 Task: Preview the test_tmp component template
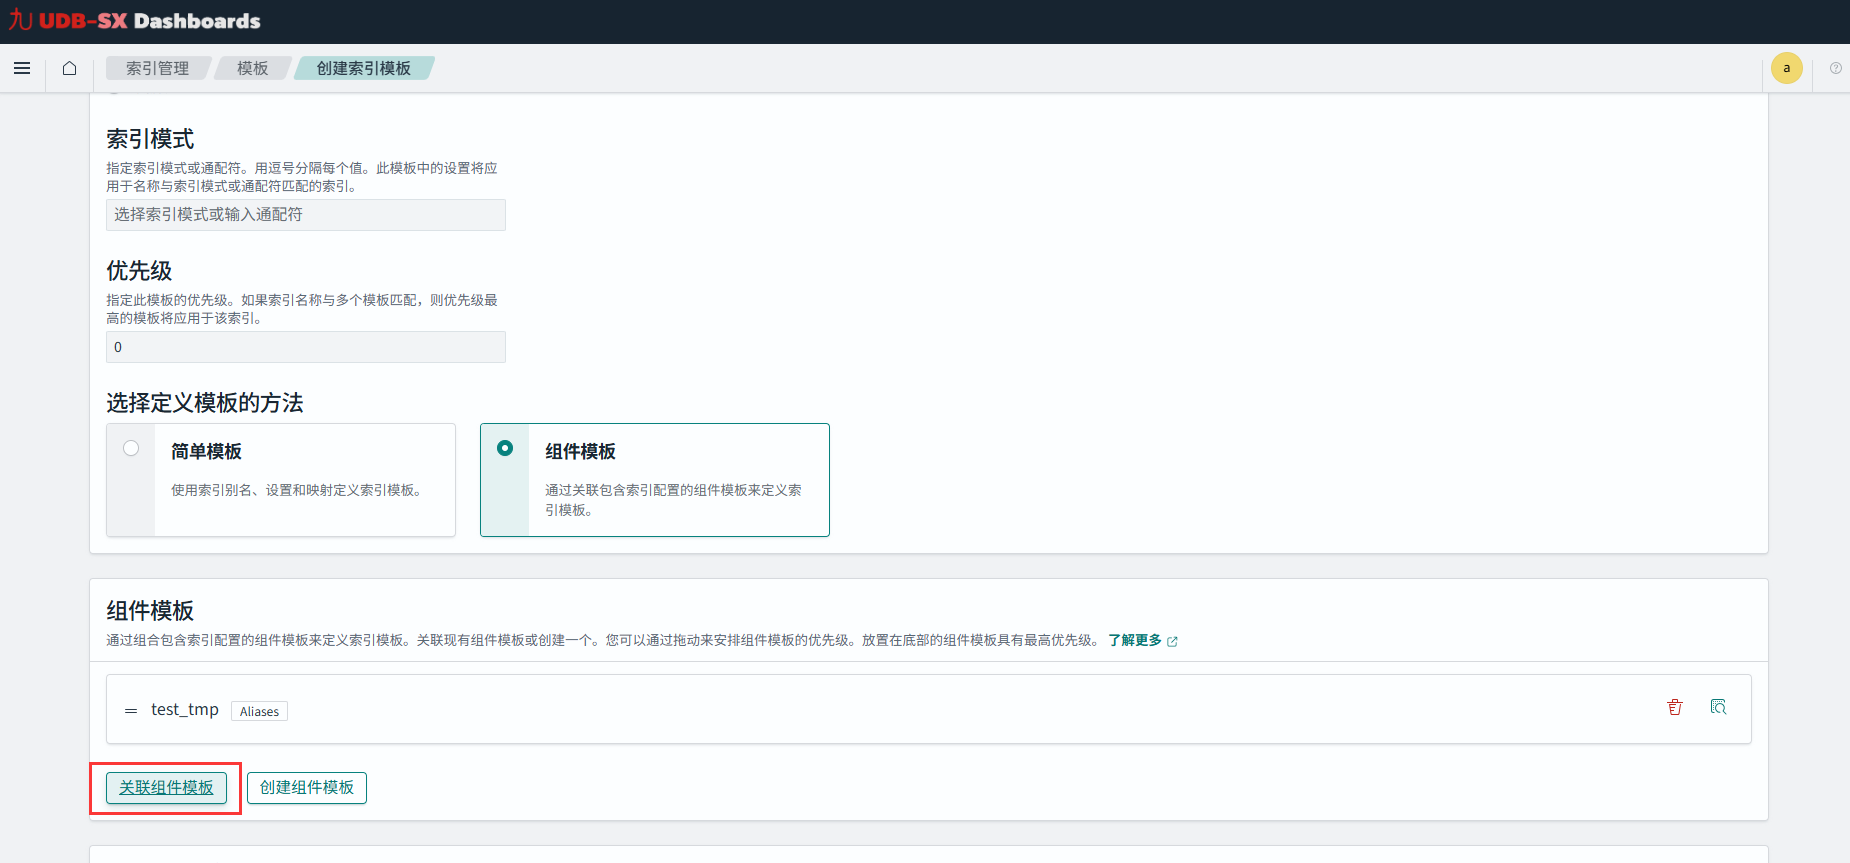[x=1718, y=707]
